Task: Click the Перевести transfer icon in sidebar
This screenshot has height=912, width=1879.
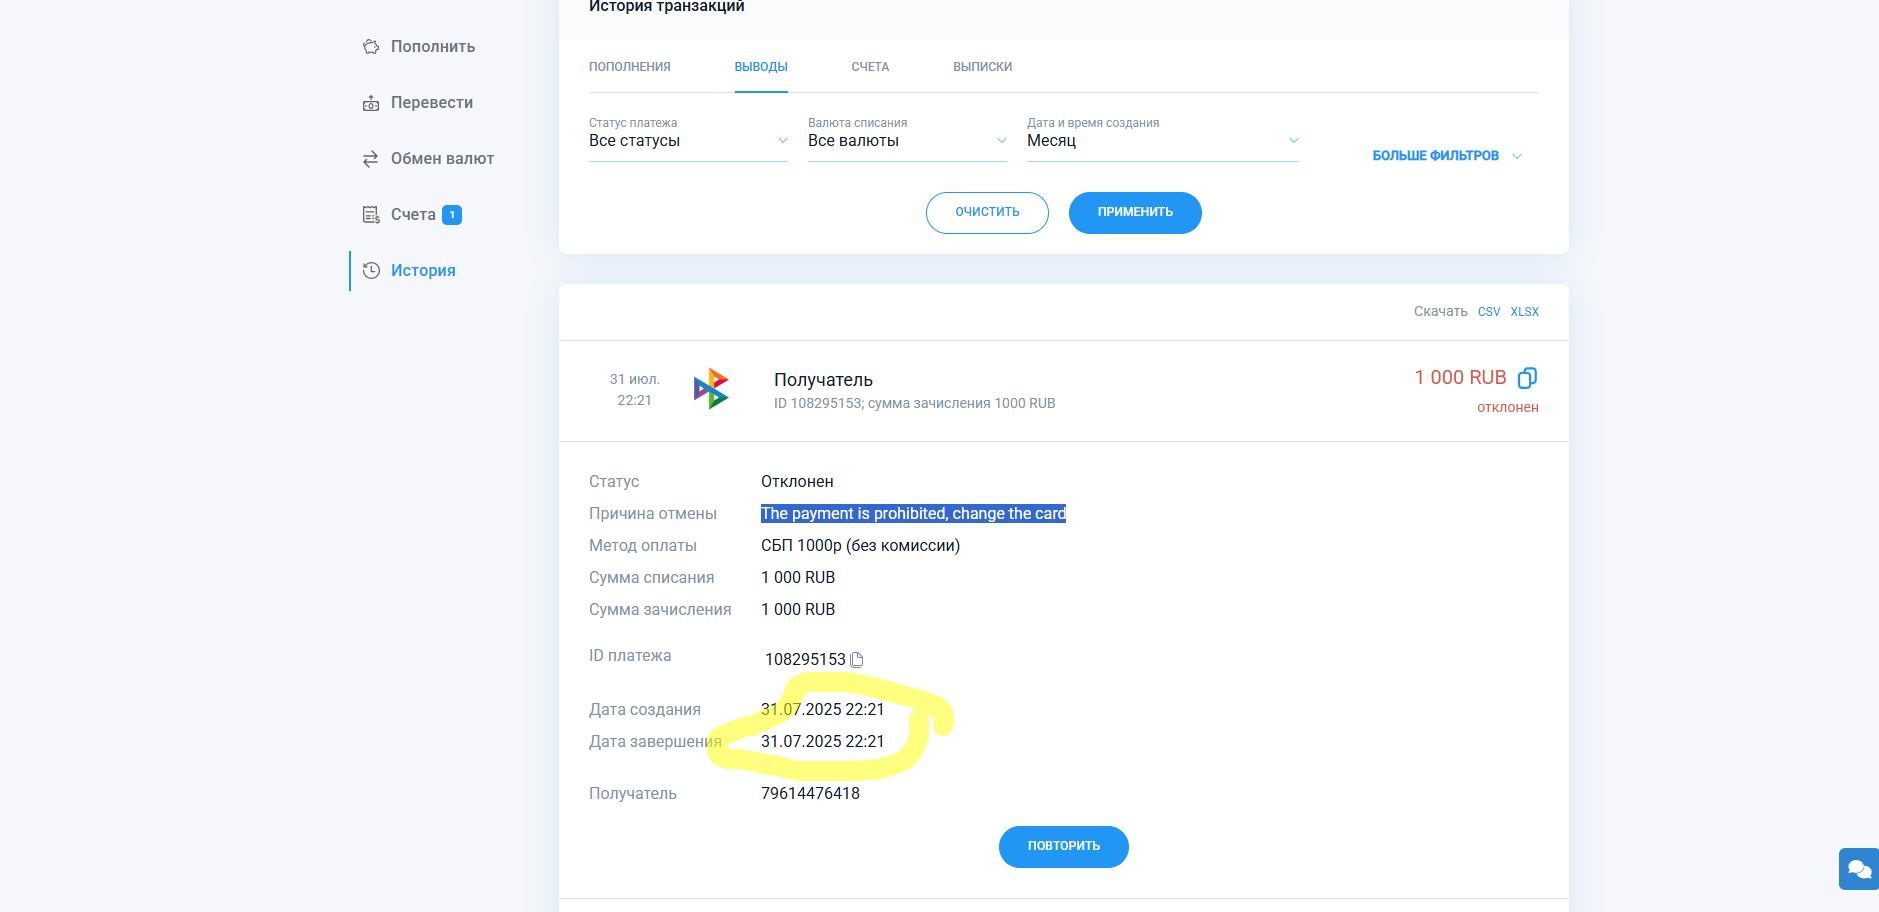Action: [371, 103]
